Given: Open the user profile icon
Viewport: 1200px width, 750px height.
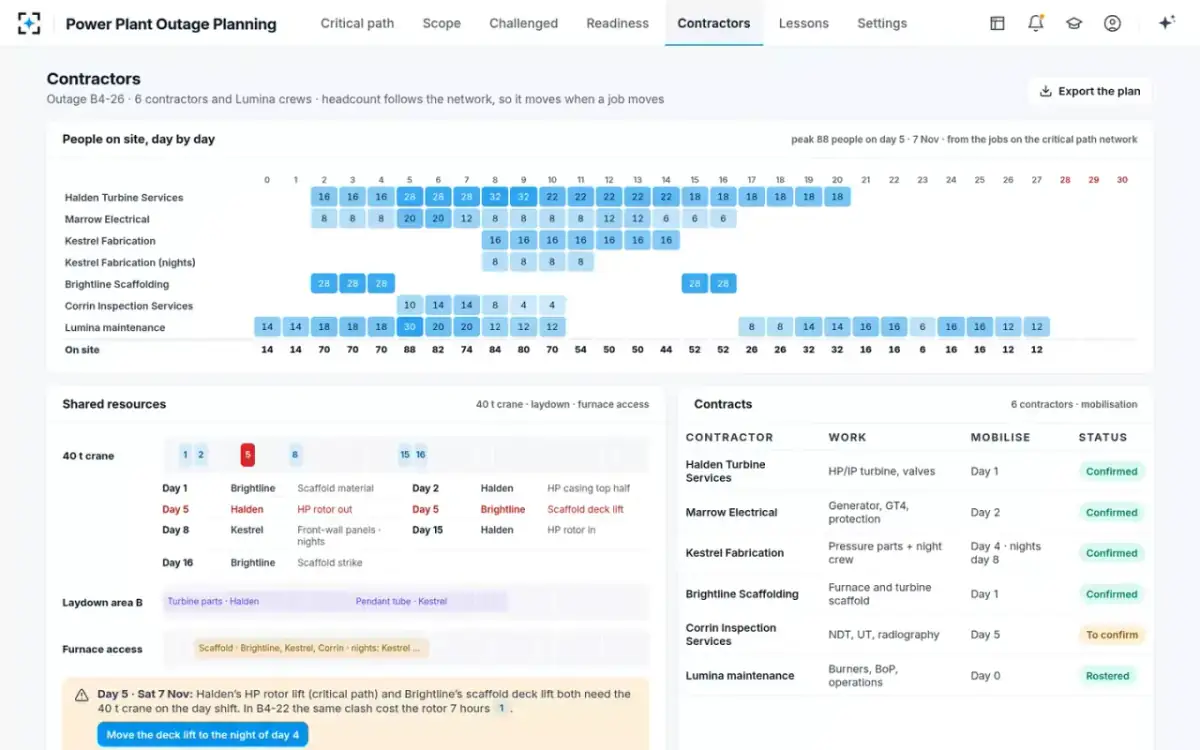Looking at the screenshot, I should pos(1112,23).
